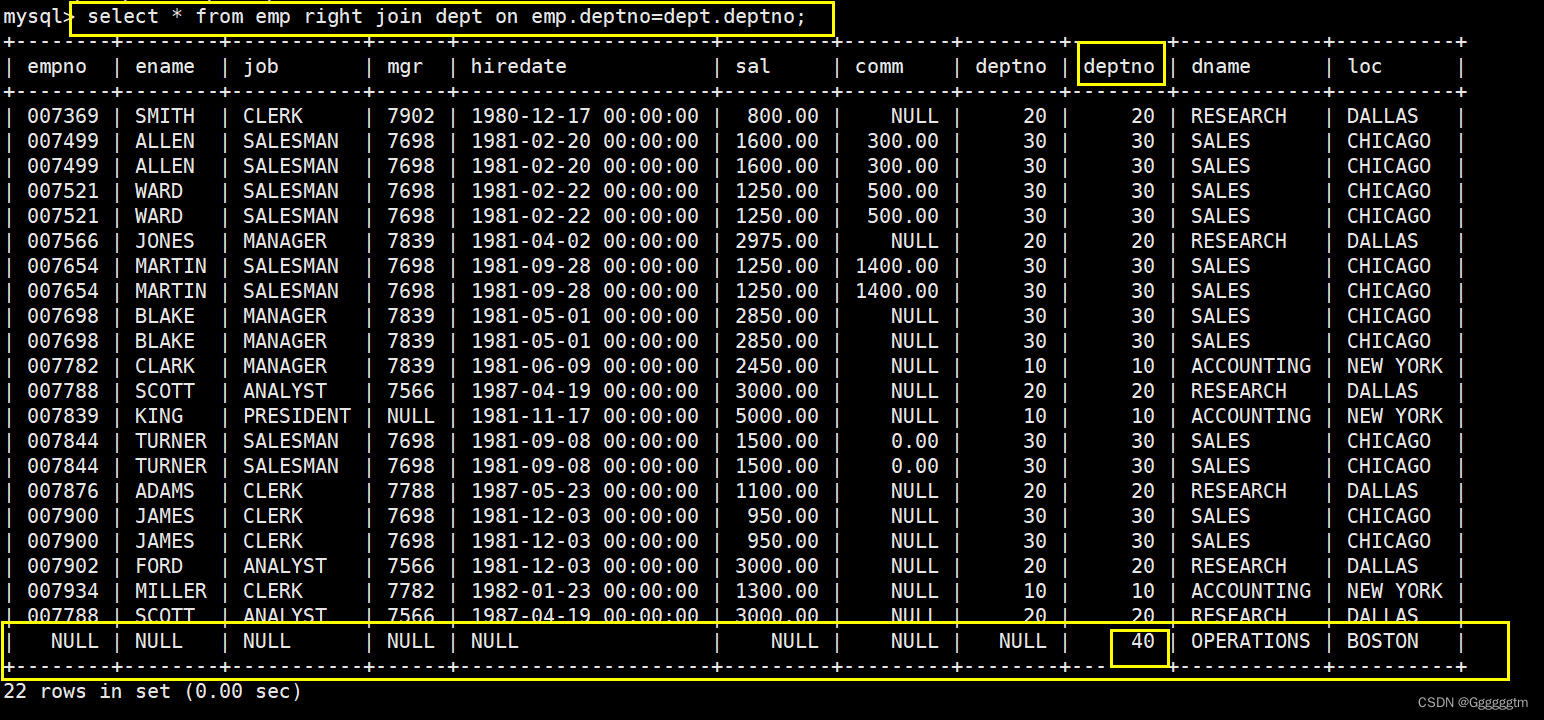This screenshot has height=720, width=1544.
Task: Click empno value 007369
Action: [x=63, y=116]
